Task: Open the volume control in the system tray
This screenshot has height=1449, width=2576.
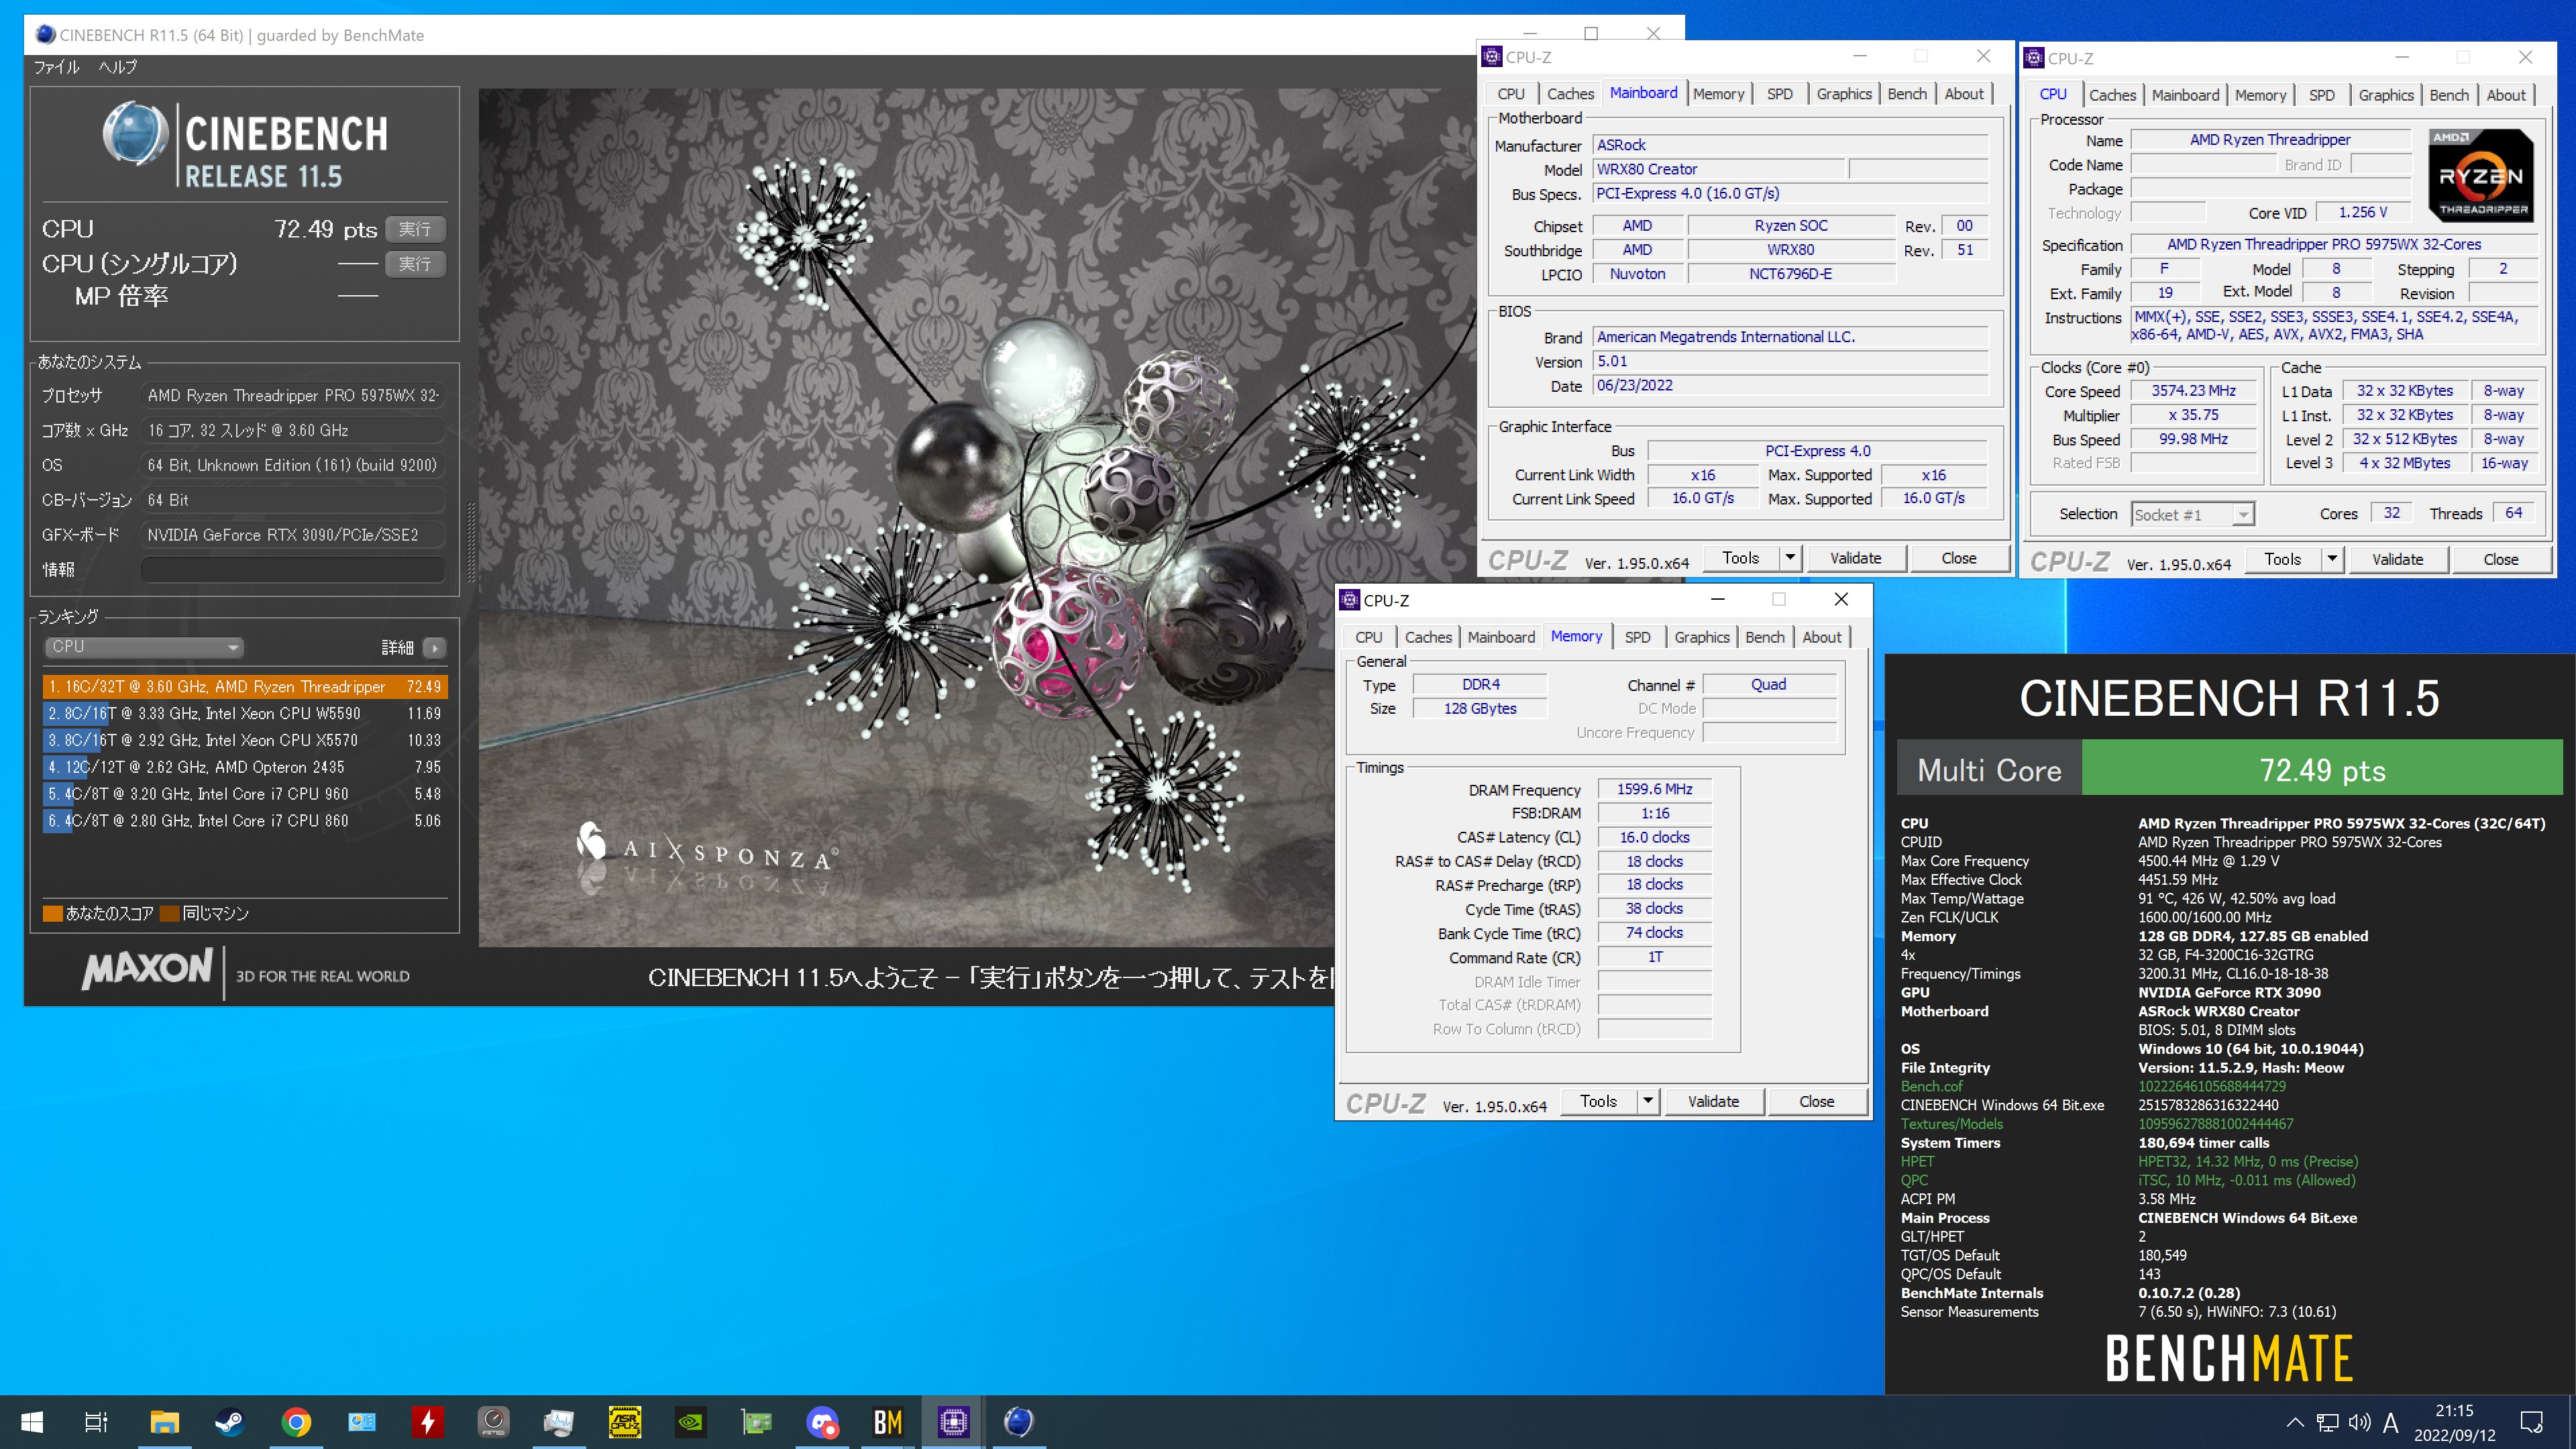Action: [2360, 1422]
